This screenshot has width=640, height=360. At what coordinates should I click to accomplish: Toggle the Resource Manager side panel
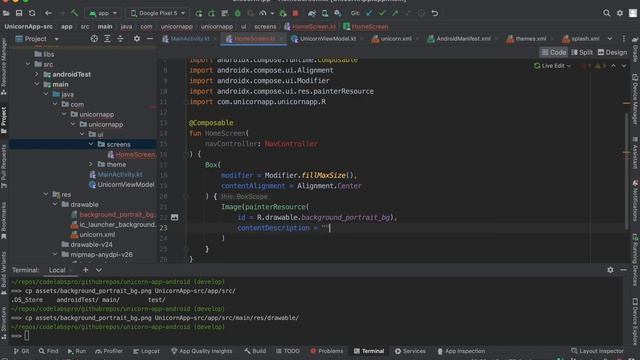pyautogui.click(x=4, y=67)
